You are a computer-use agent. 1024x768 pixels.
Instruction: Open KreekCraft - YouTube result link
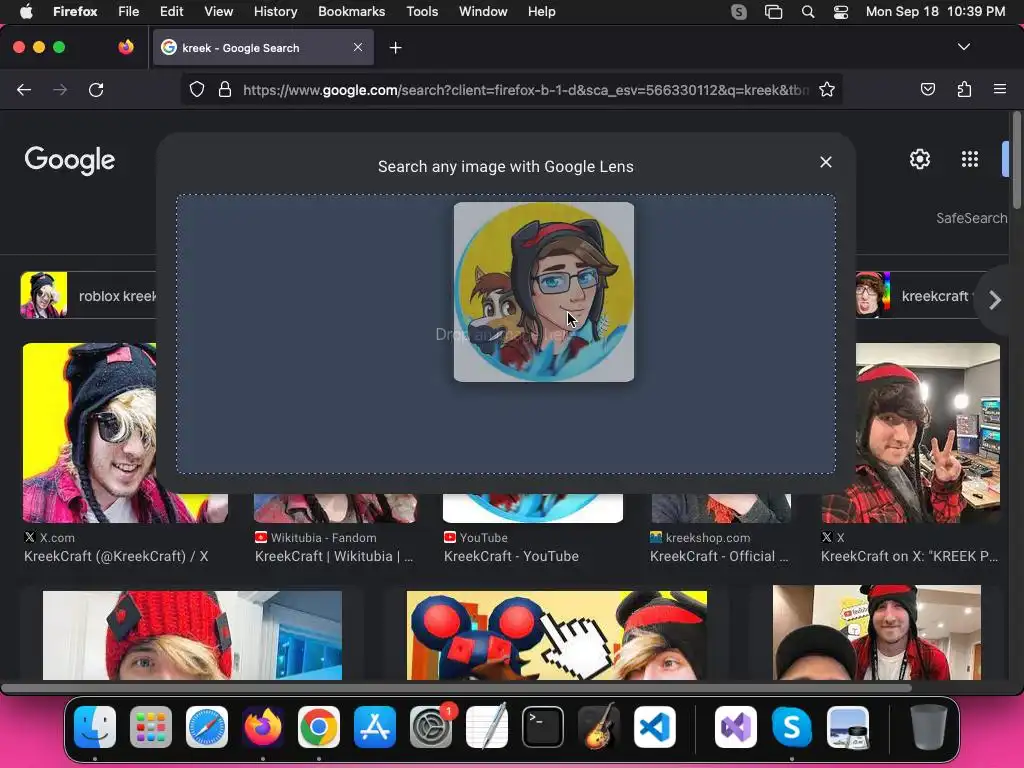click(x=511, y=556)
